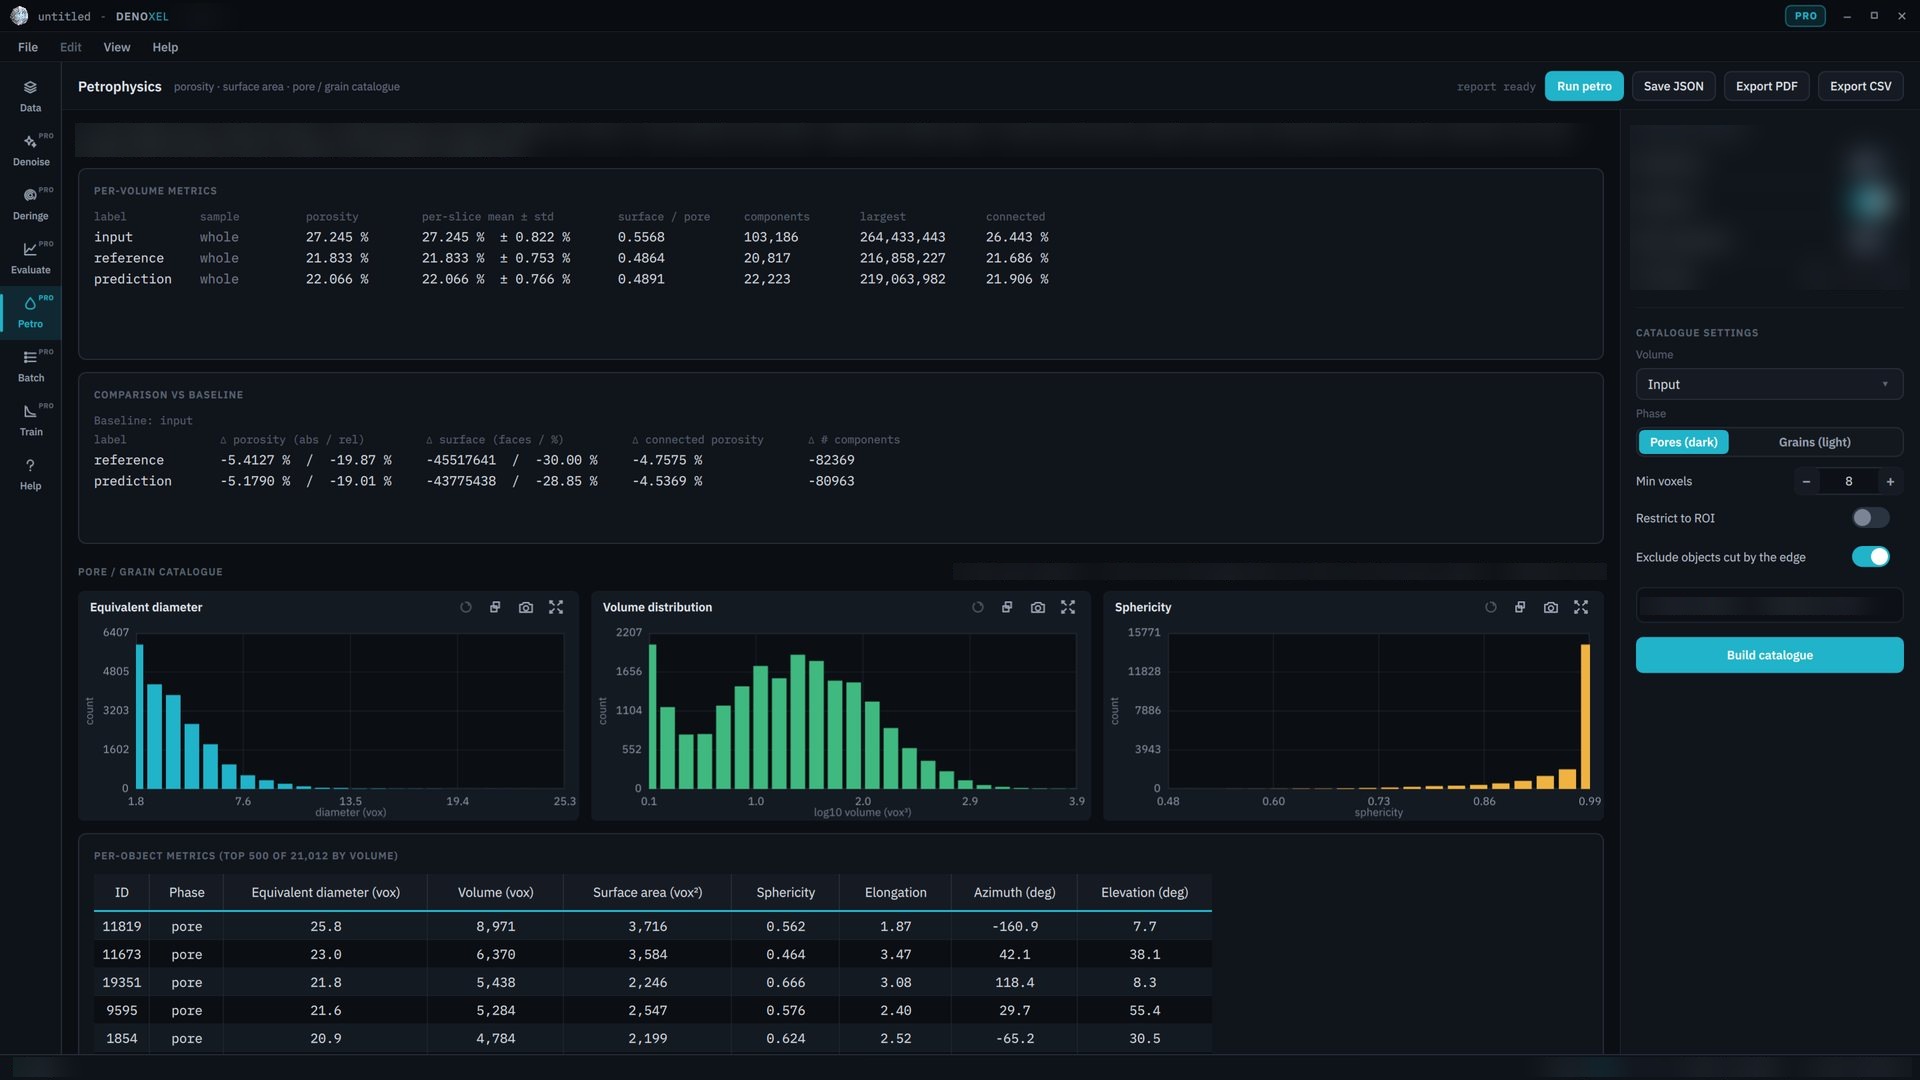Open the Help sidebar item

pos(30,474)
